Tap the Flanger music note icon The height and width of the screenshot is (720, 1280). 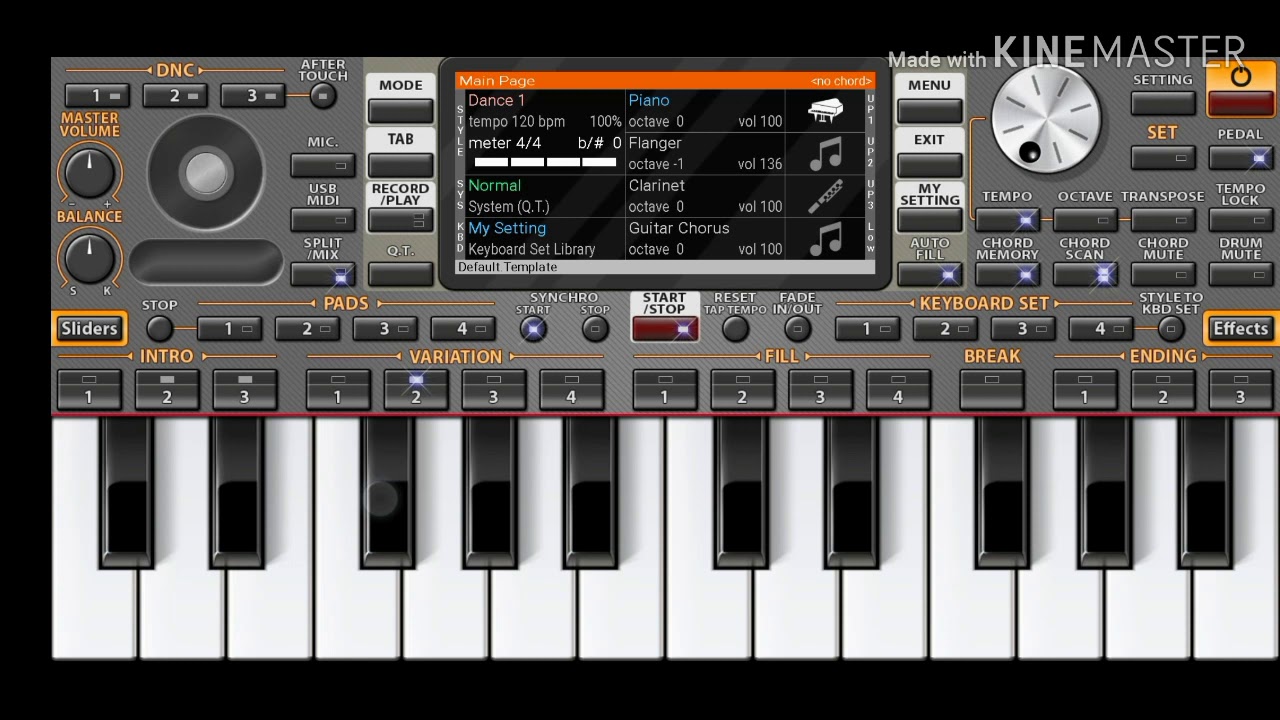point(826,153)
